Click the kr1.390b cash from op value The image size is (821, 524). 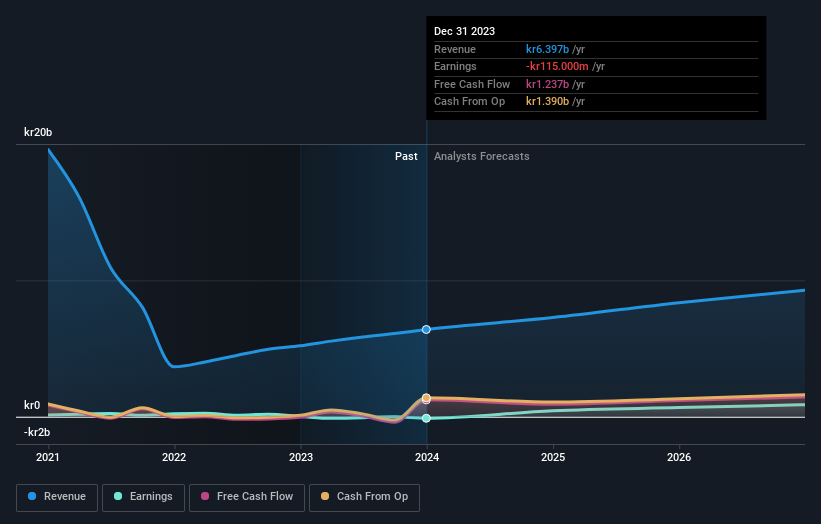click(x=547, y=102)
